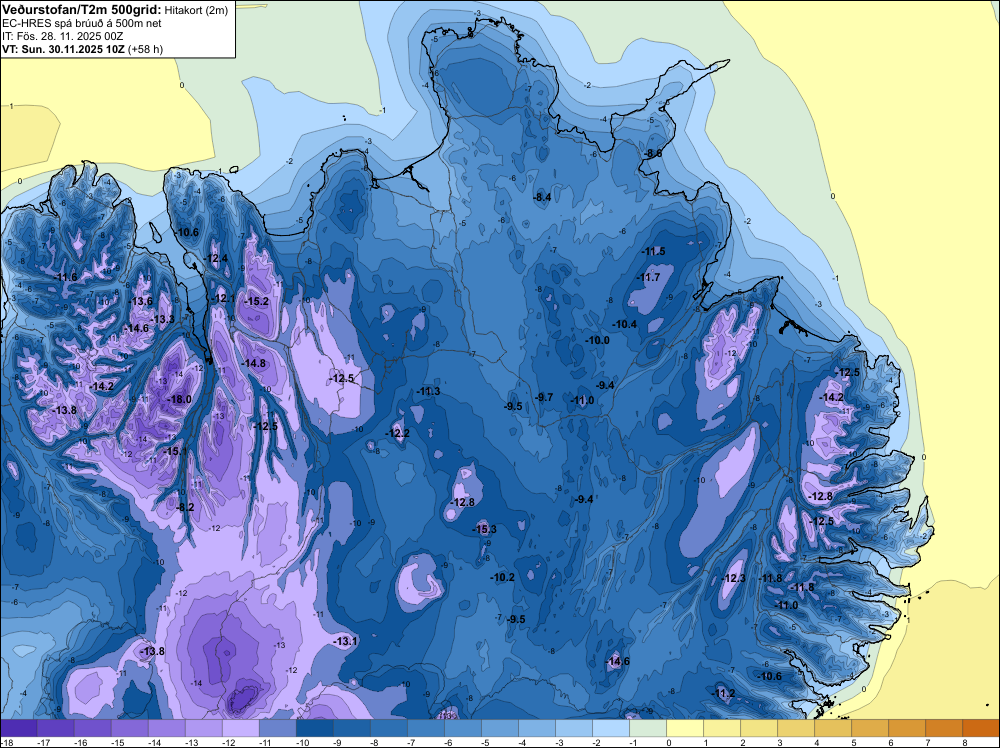This screenshot has height=748, width=1000.
Task: Click the legend color between 4 and 5
Action: (x=833, y=728)
